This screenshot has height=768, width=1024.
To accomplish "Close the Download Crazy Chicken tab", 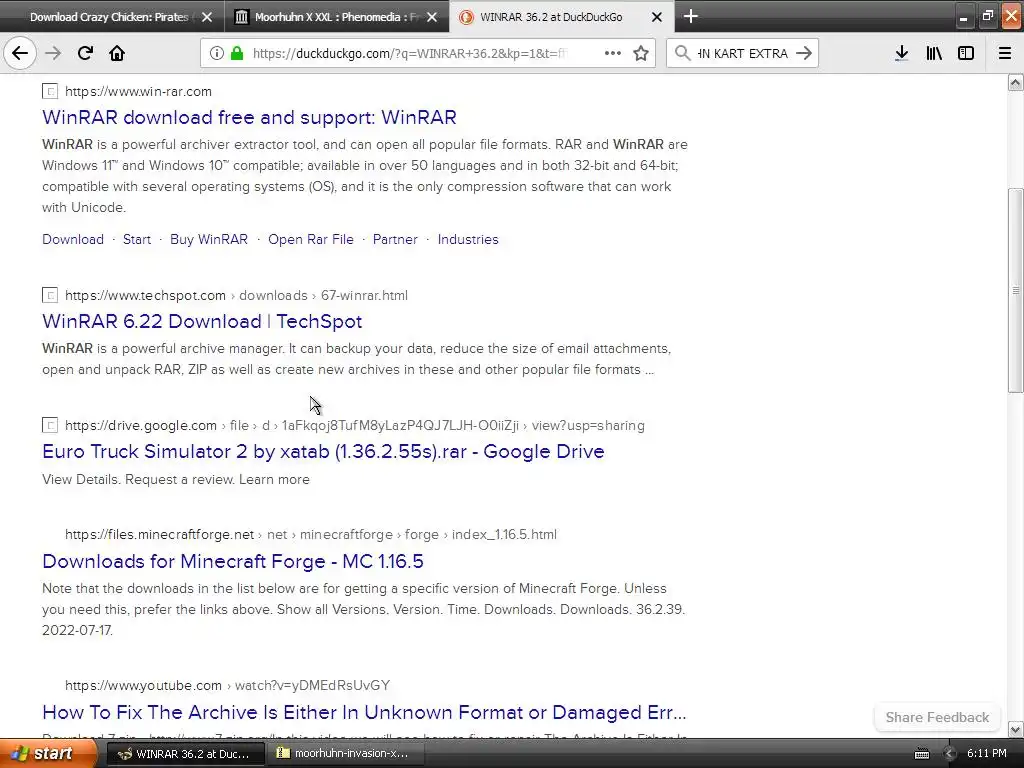I will 207,17.
